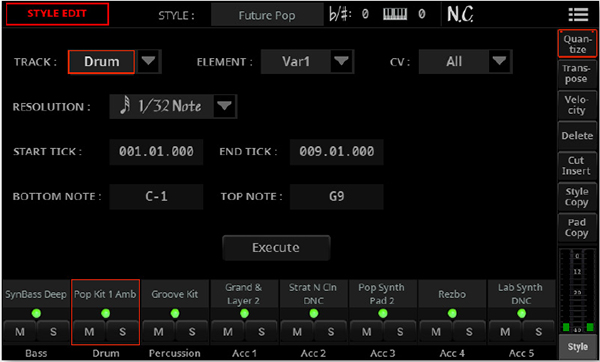
Task: Solo the Acc 5 track
Action: [x=538, y=331]
